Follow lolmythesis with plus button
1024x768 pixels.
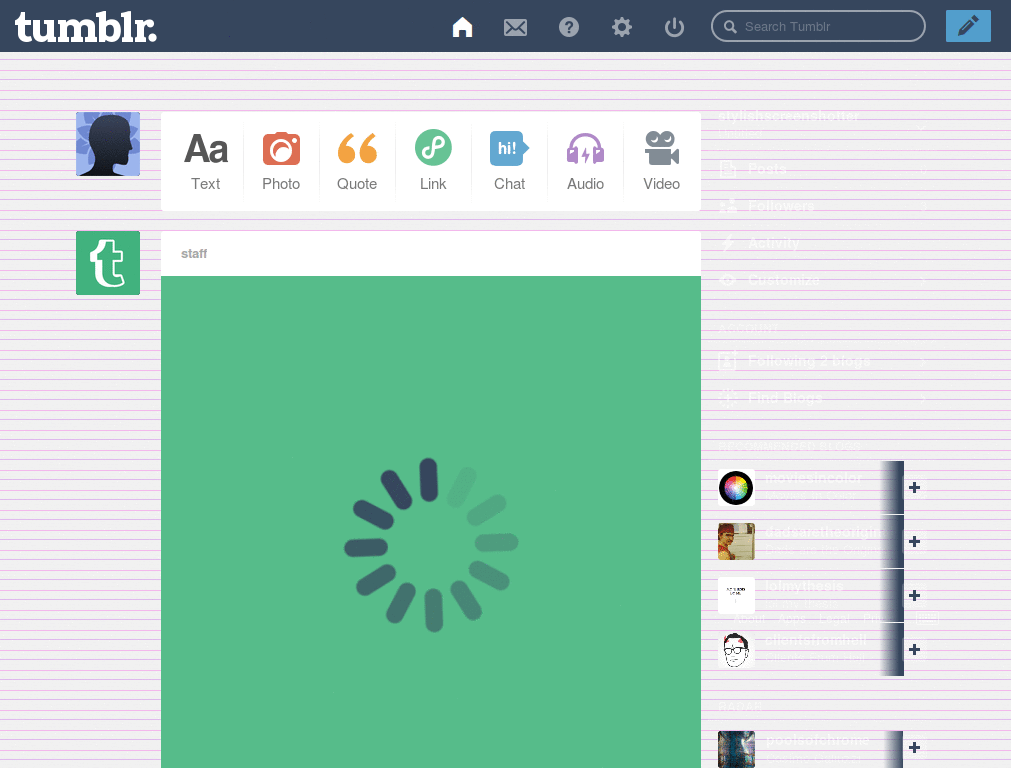click(x=914, y=595)
